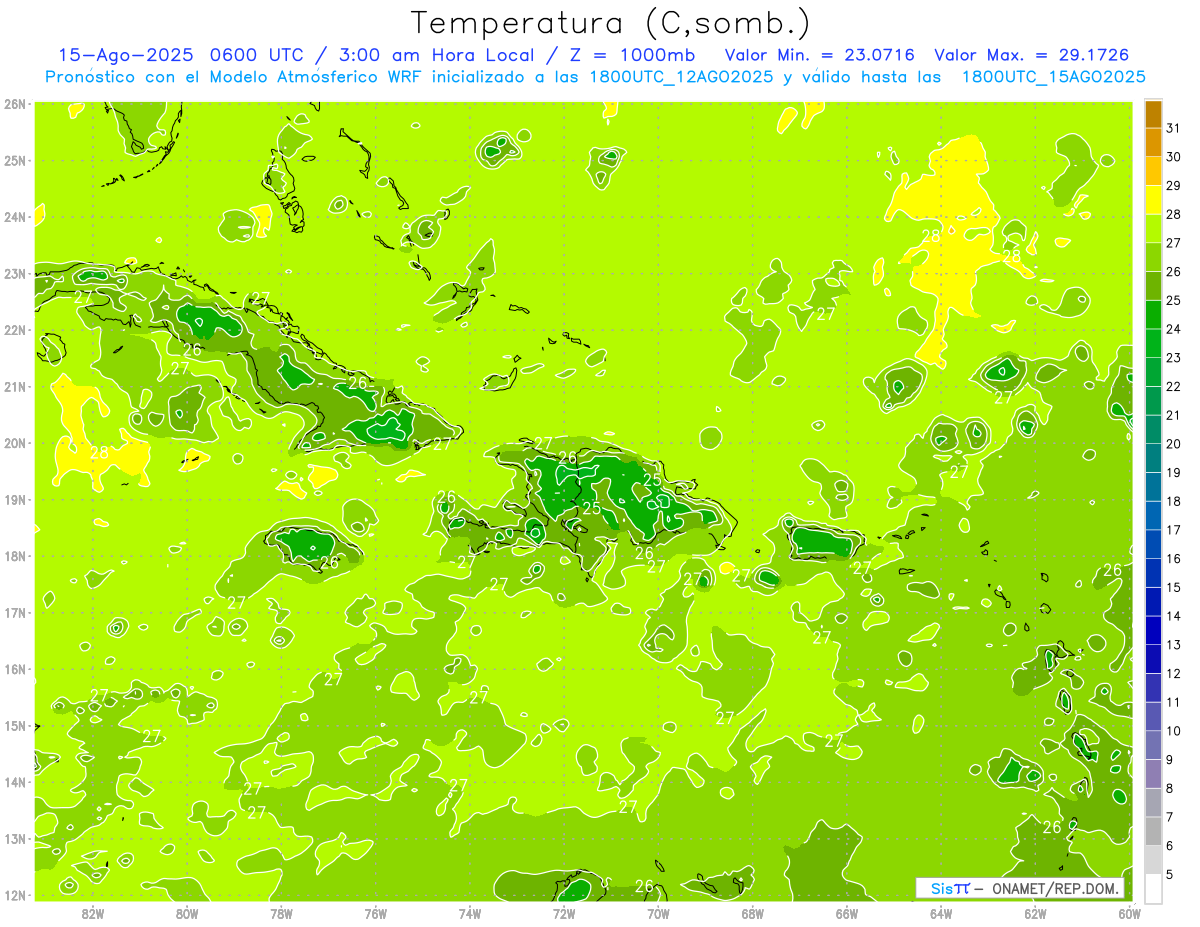Click the longitude axis label "82W"

point(93,914)
